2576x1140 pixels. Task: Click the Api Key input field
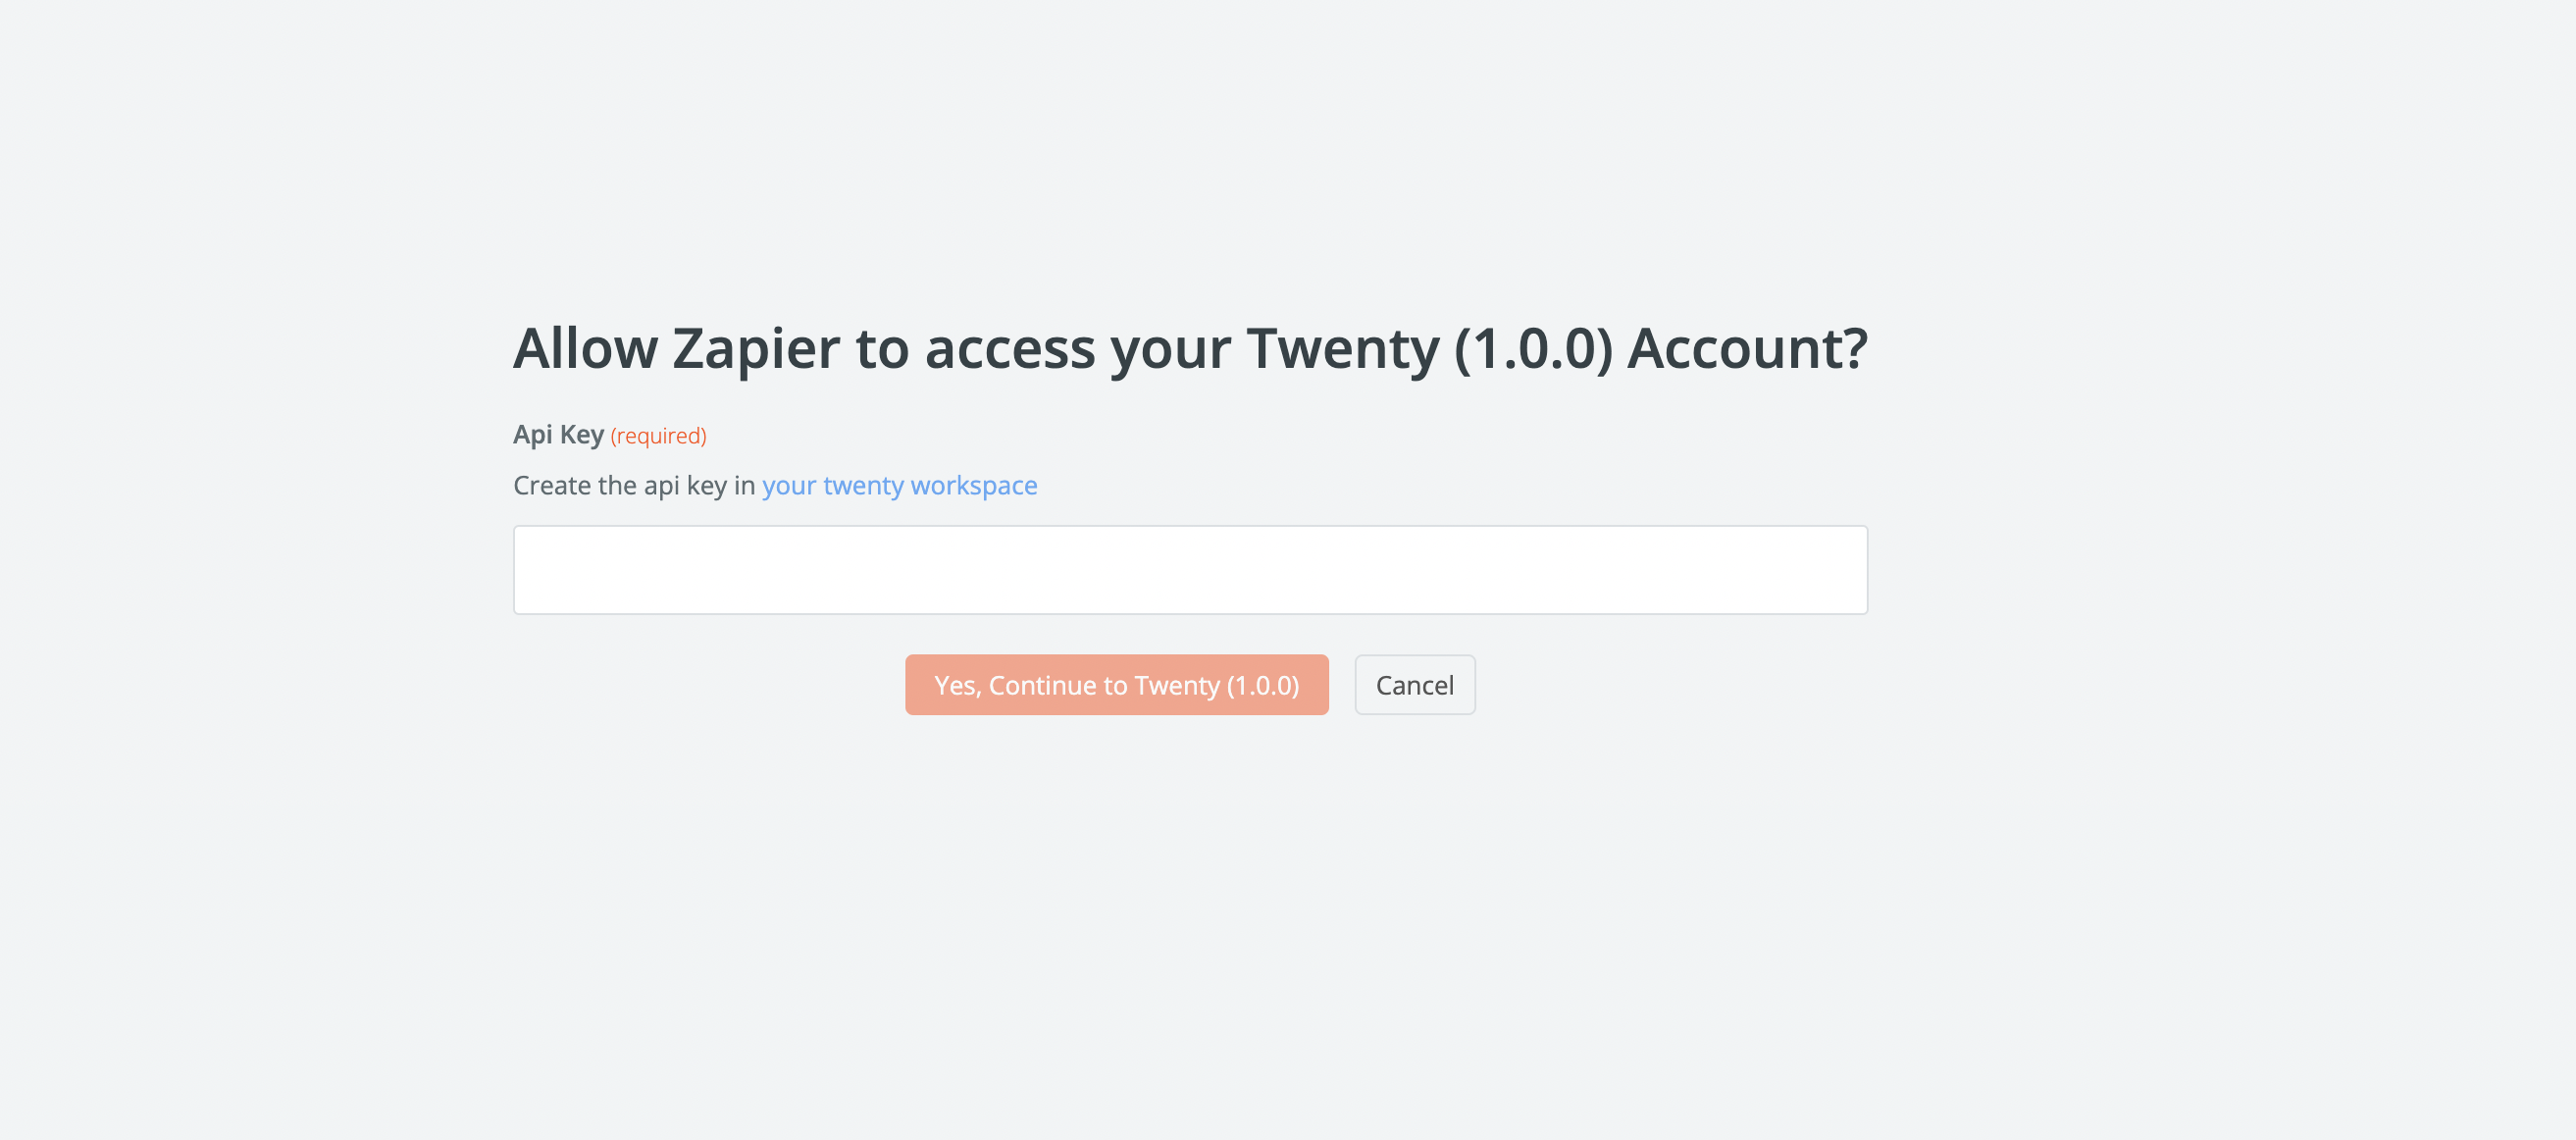point(1190,570)
